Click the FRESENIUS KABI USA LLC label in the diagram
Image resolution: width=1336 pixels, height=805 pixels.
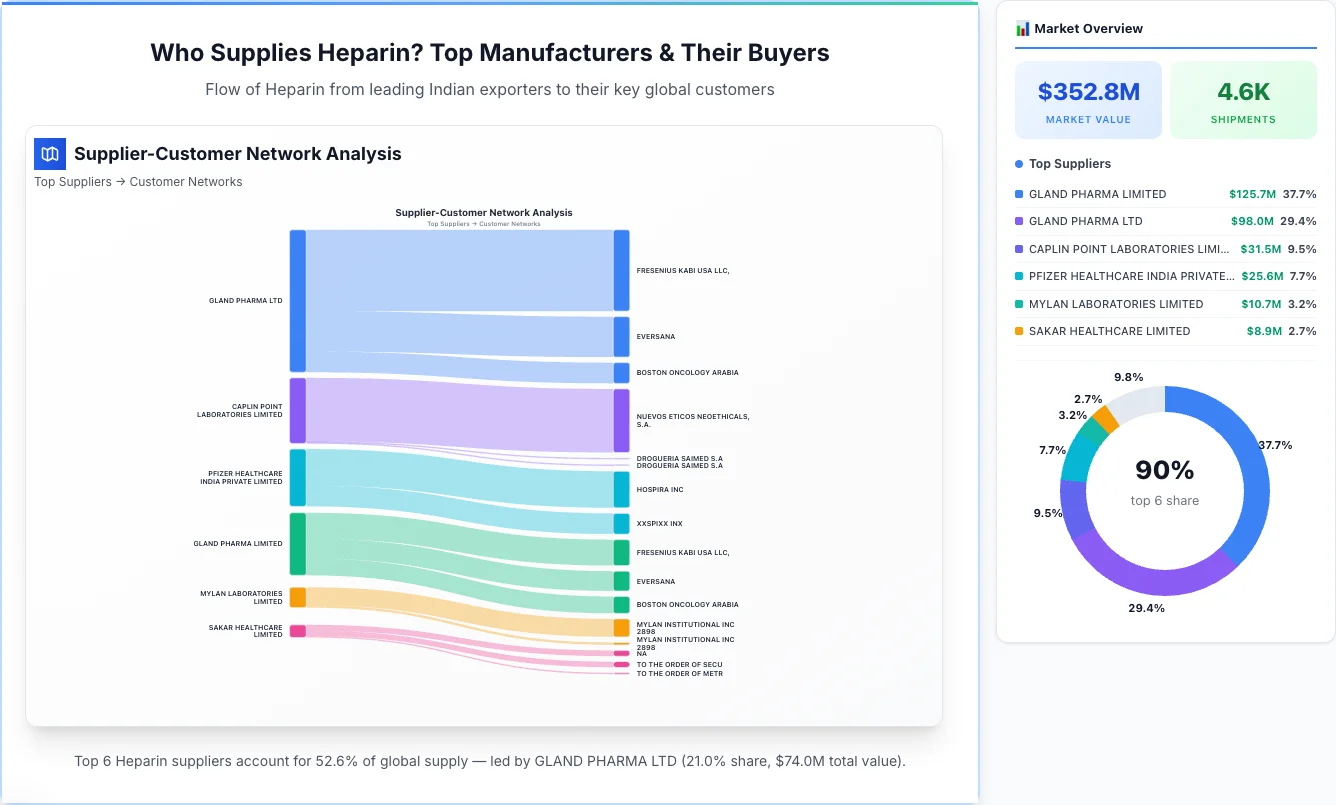point(684,269)
